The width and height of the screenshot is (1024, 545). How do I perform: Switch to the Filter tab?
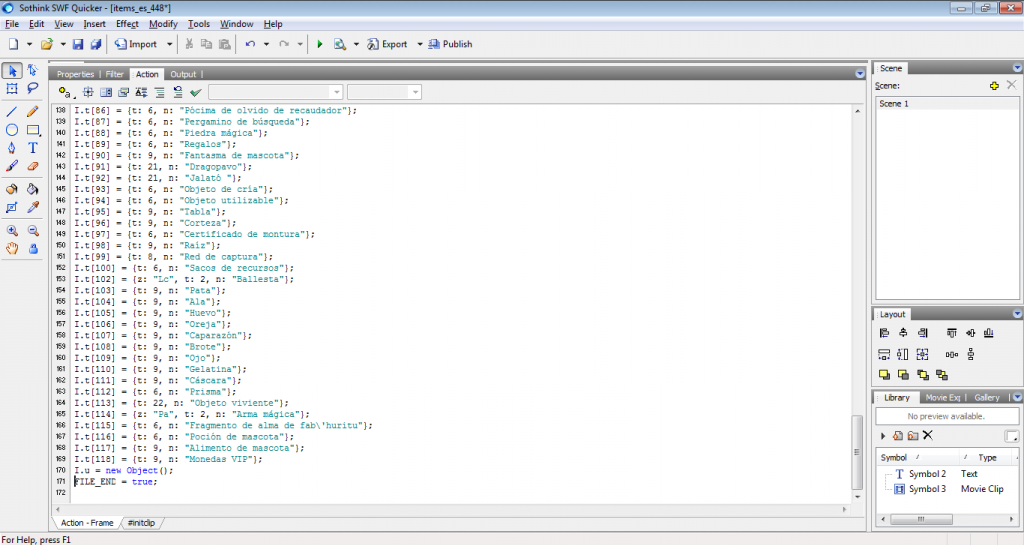click(x=114, y=74)
